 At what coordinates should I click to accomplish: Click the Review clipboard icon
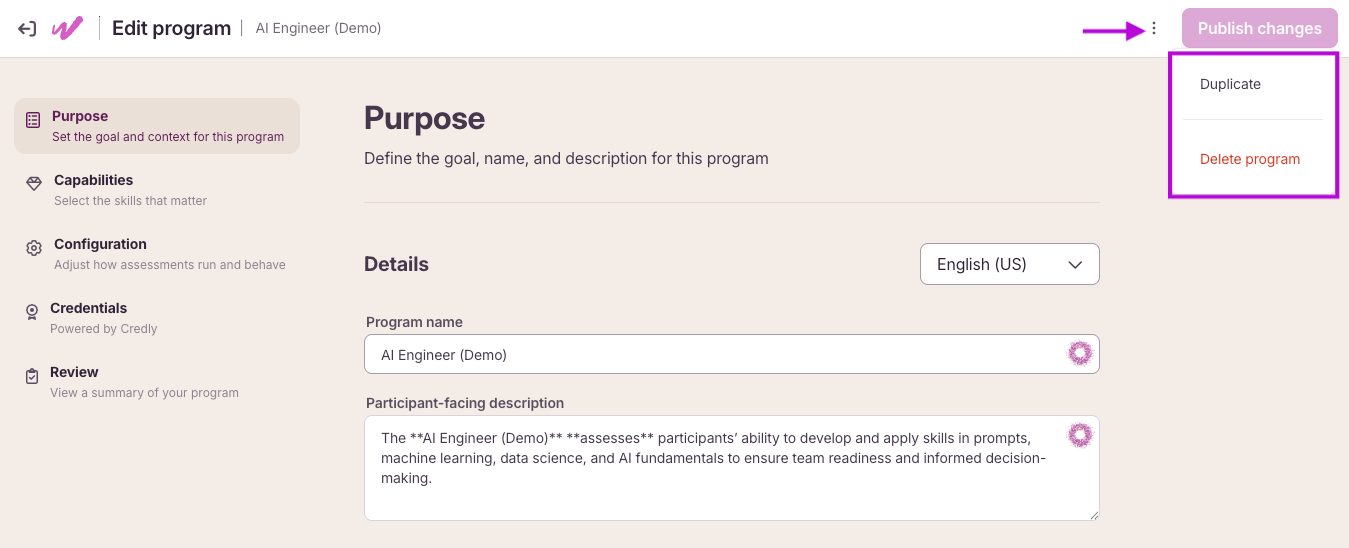[x=32, y=376]
